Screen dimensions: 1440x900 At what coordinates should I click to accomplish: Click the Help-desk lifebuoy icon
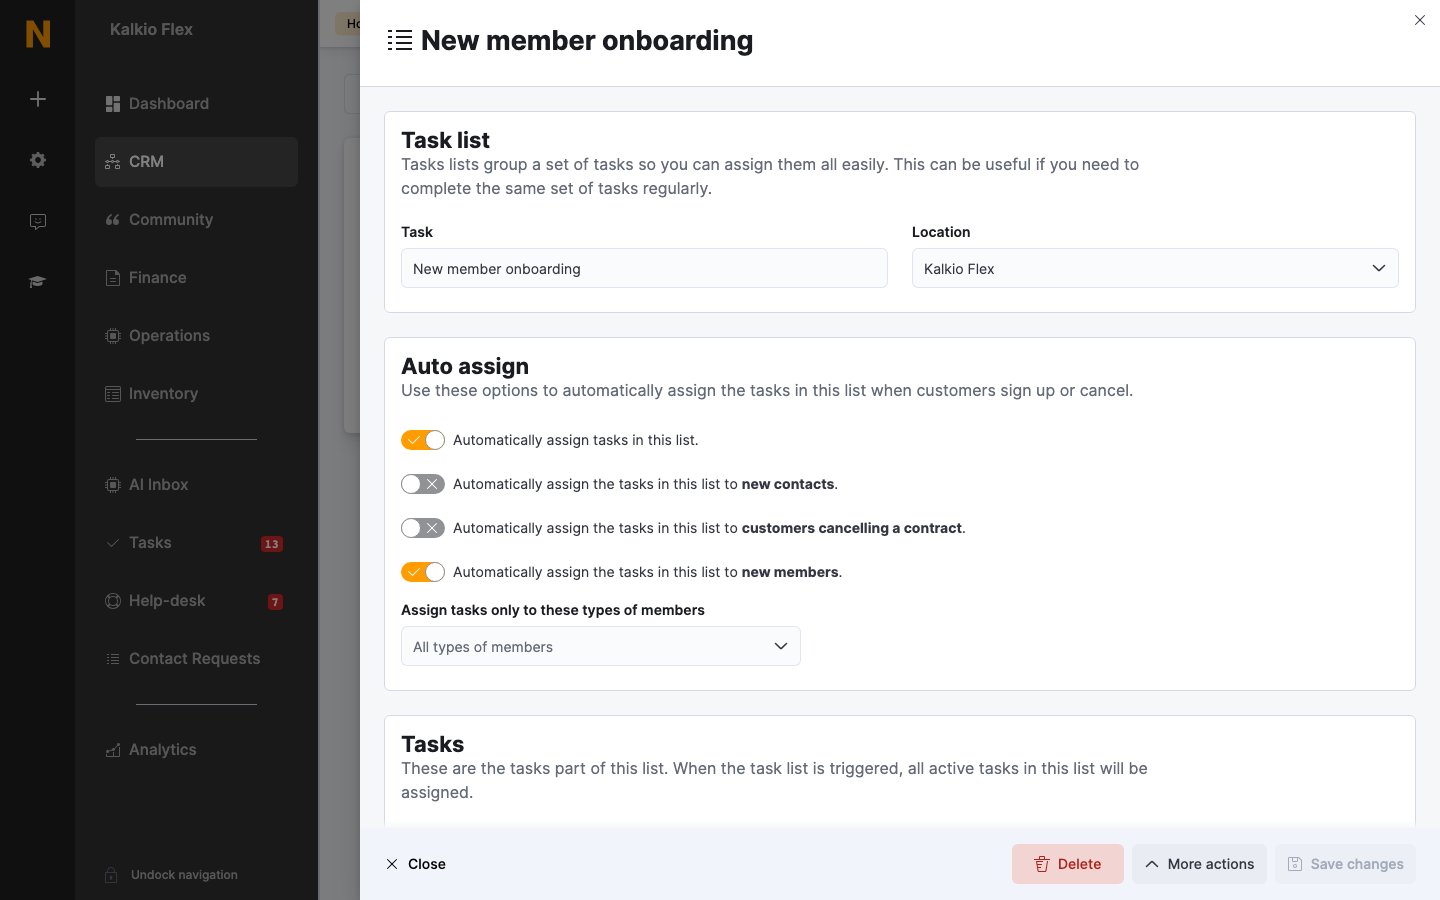coord(113,601)
